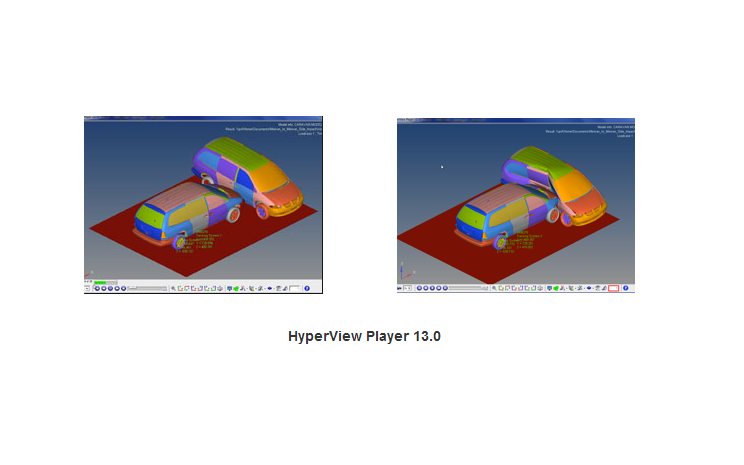Click the middle (third) playback button in left player
Viewport: 744px width, 465px height.
tap(110, 288)
